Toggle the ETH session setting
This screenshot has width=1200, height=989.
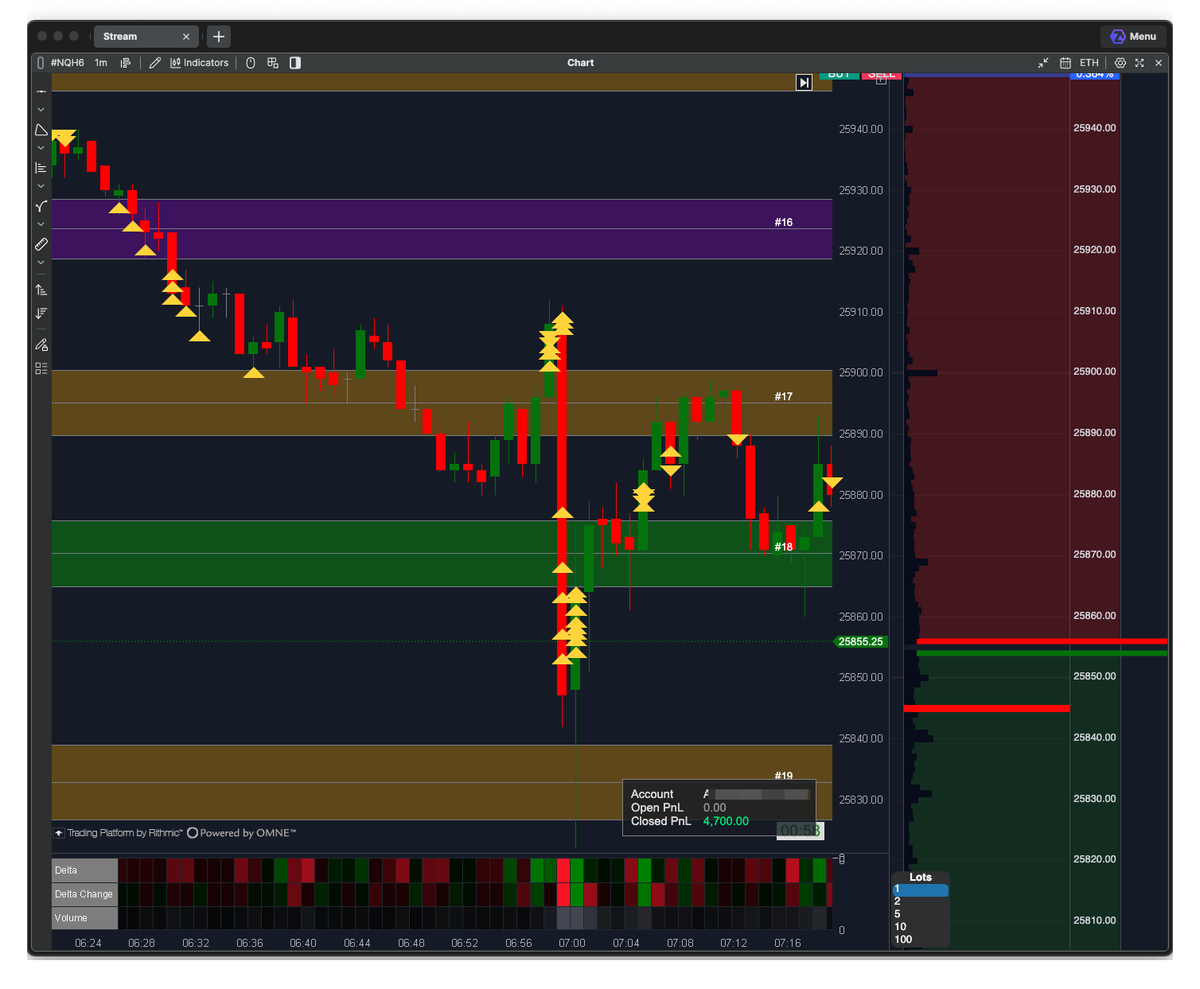click(x=1089, y=63)
